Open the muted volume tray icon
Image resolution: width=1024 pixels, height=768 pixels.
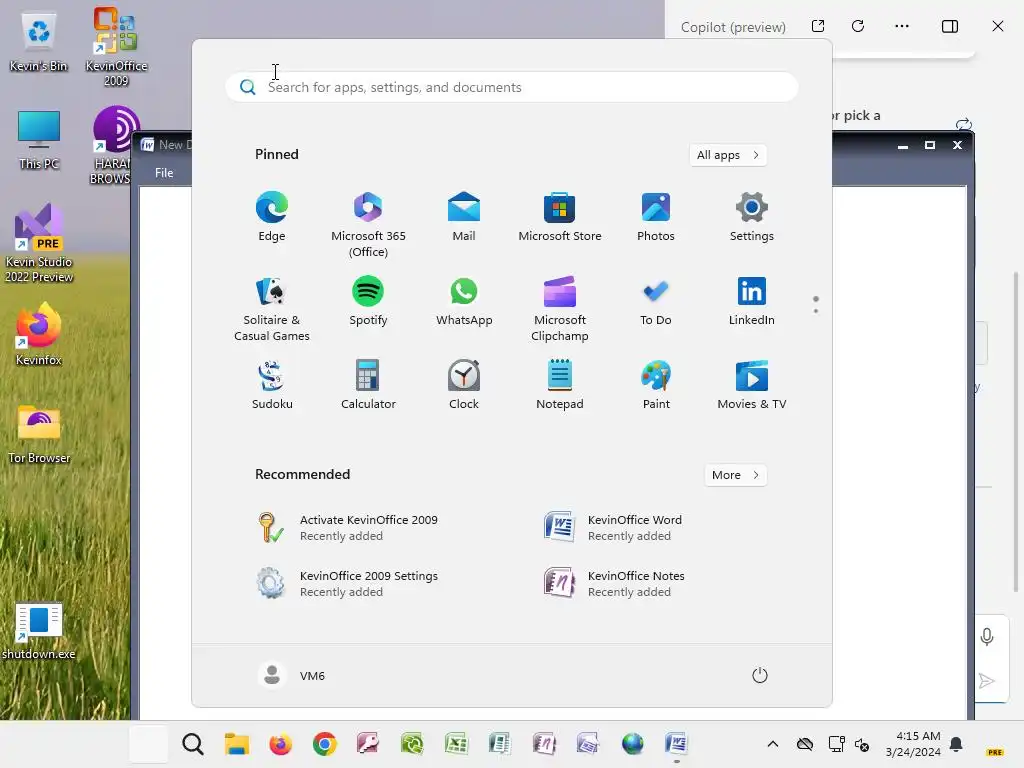point(862,744)
